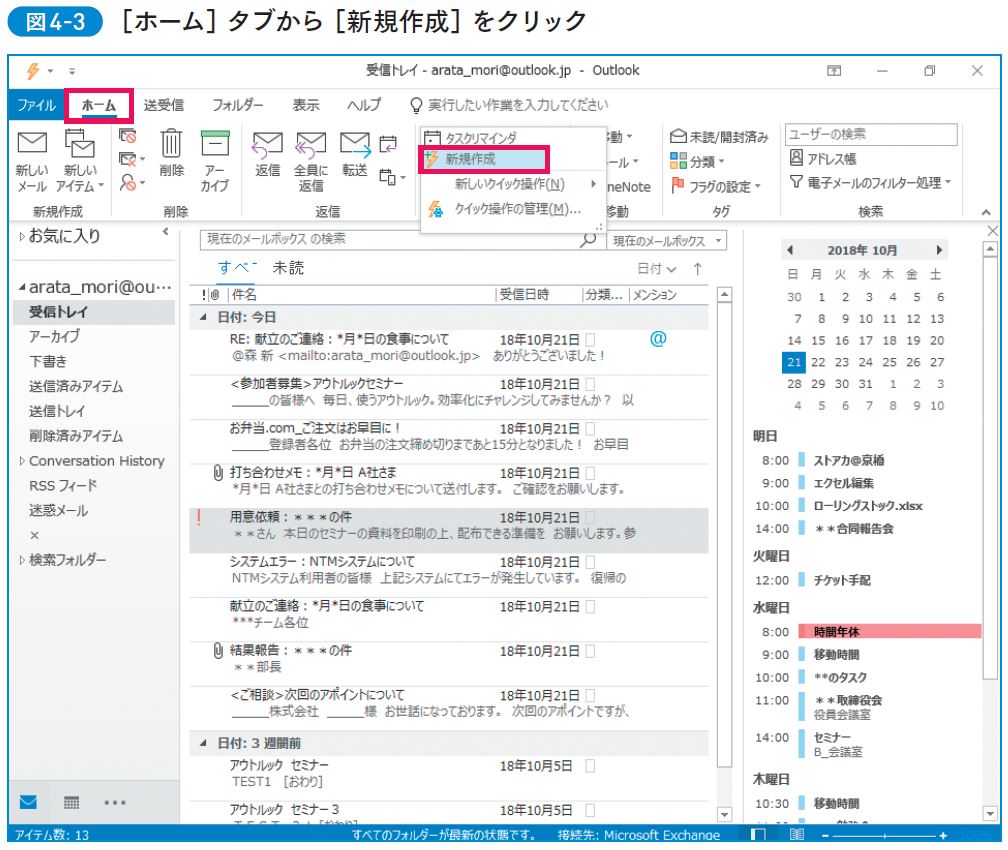Click the zoom in plus button
Image resolution: width=1008 pixels, height=850 pixels.
(943, 835)
